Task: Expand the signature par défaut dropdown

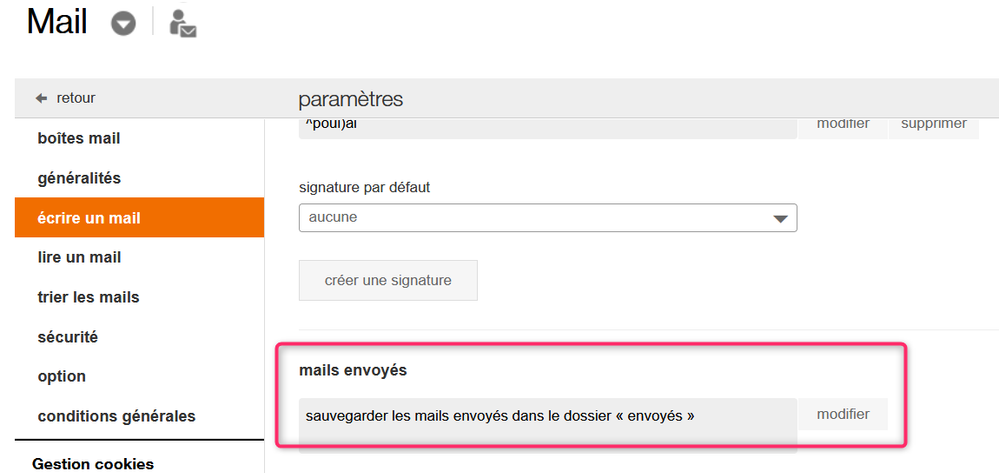Action: click(548, 217)
